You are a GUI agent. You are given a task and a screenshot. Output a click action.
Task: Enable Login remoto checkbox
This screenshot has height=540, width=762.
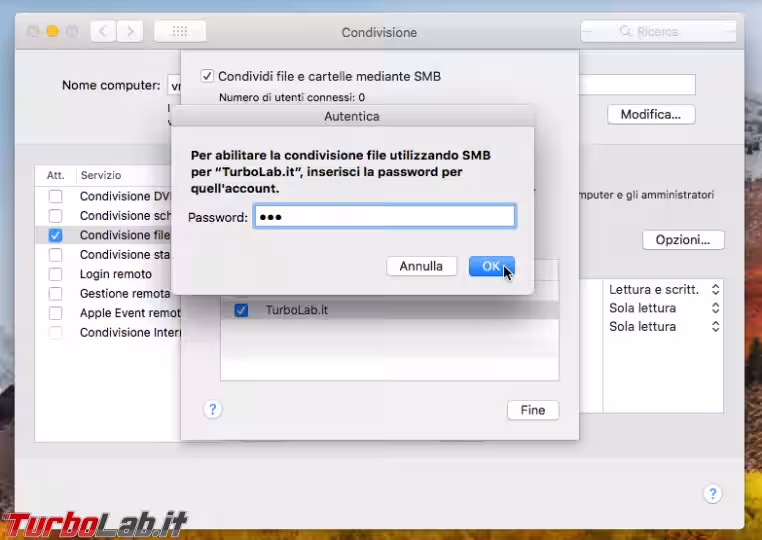point(55,274)
